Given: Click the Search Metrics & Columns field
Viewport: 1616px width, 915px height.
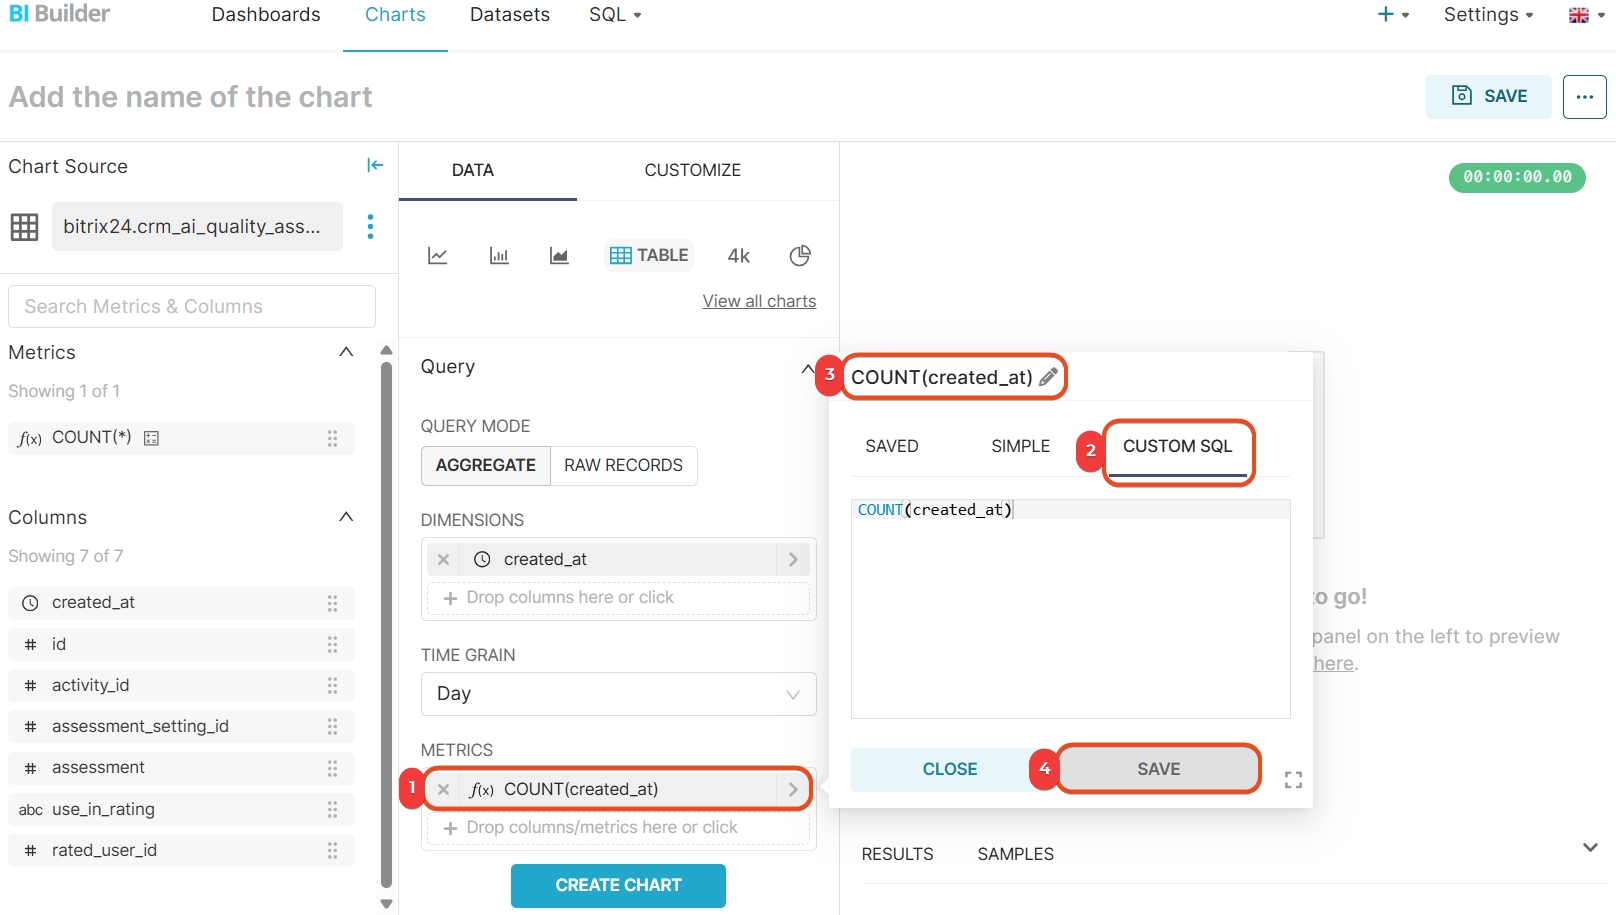Looking at the screenshot, I should 192,307.
